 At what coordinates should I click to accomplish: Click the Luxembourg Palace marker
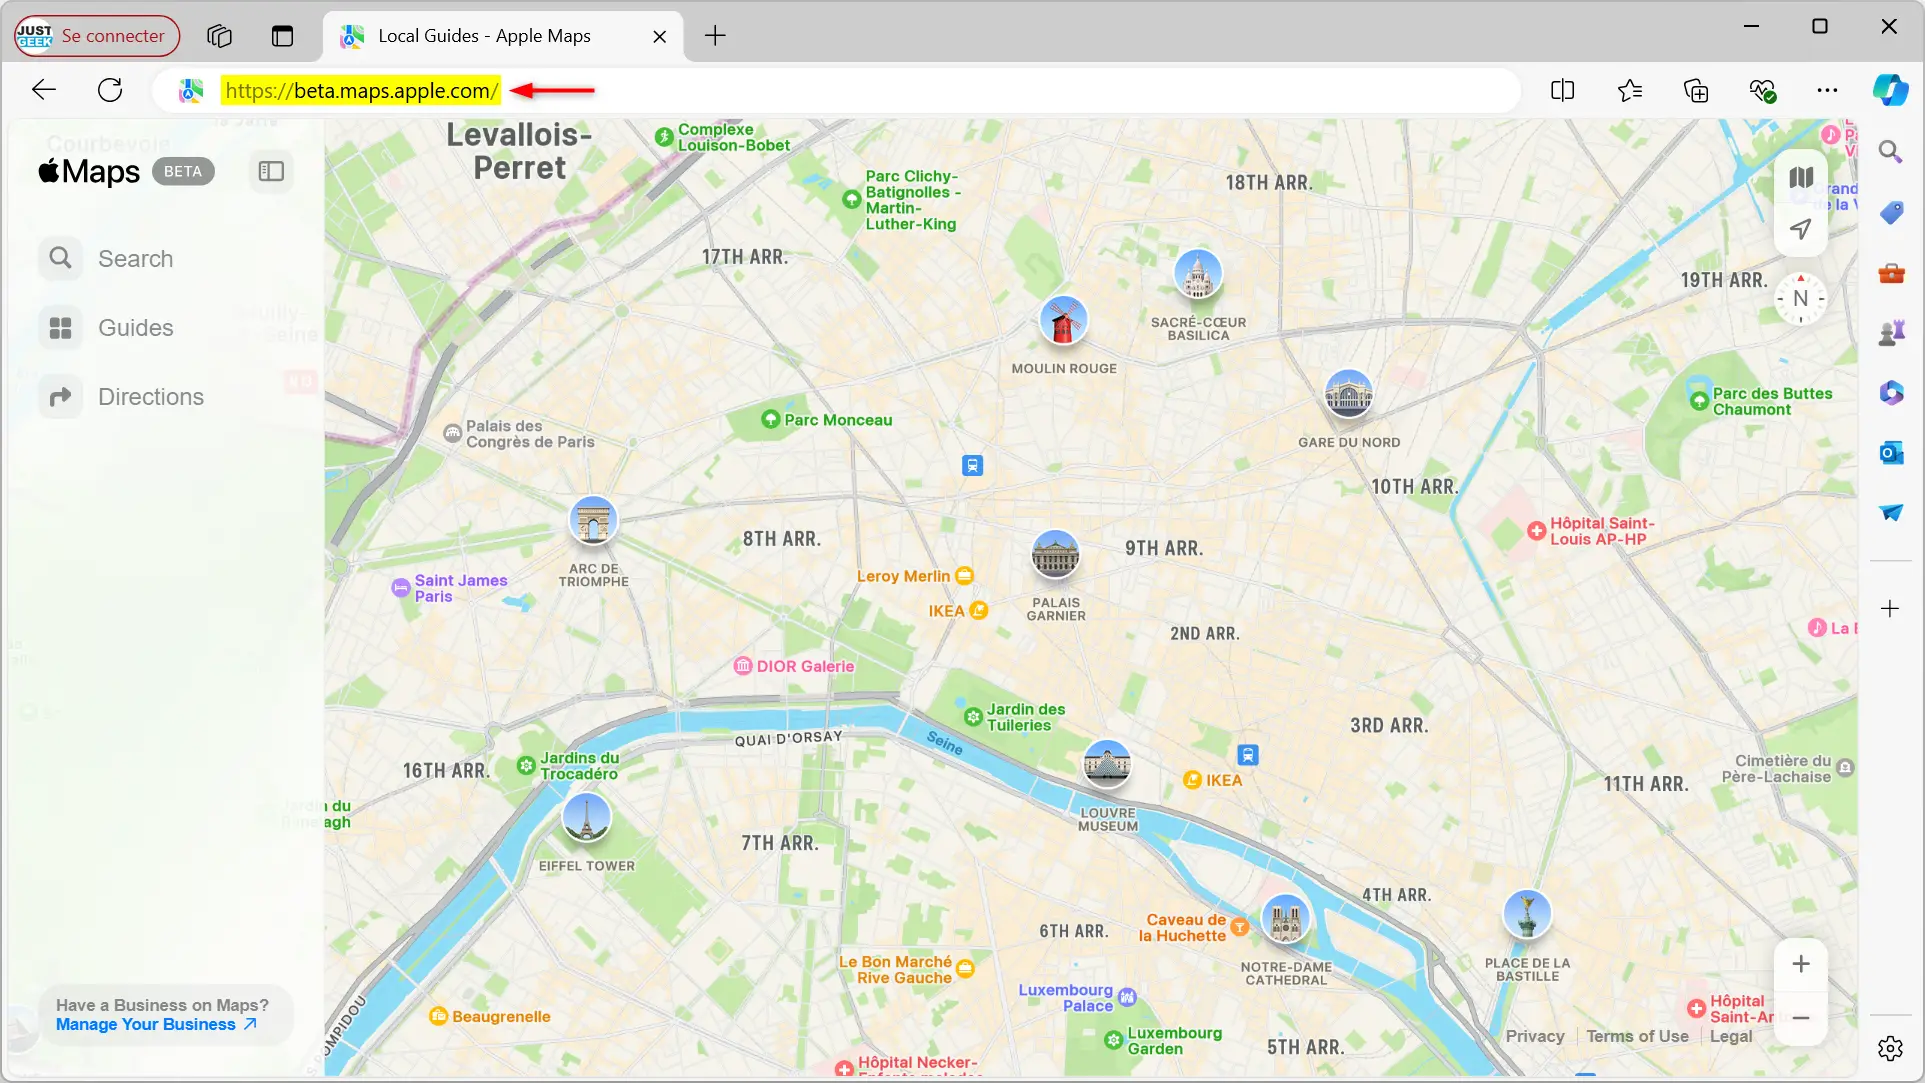(1127, 997)
